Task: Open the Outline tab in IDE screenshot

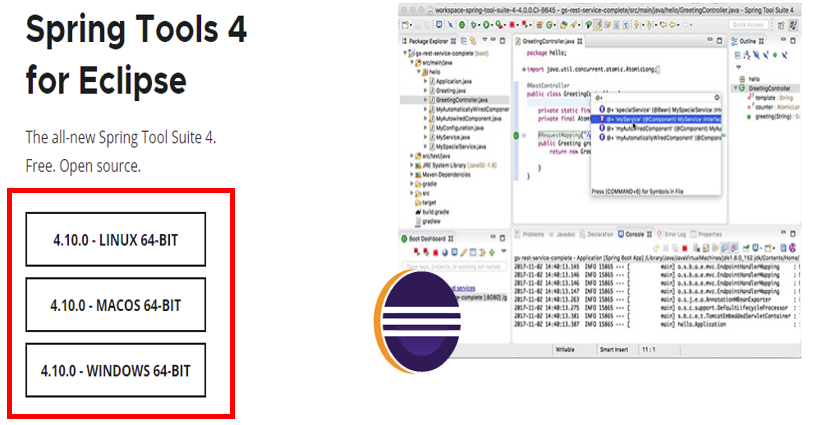Action: coord(748,41)
